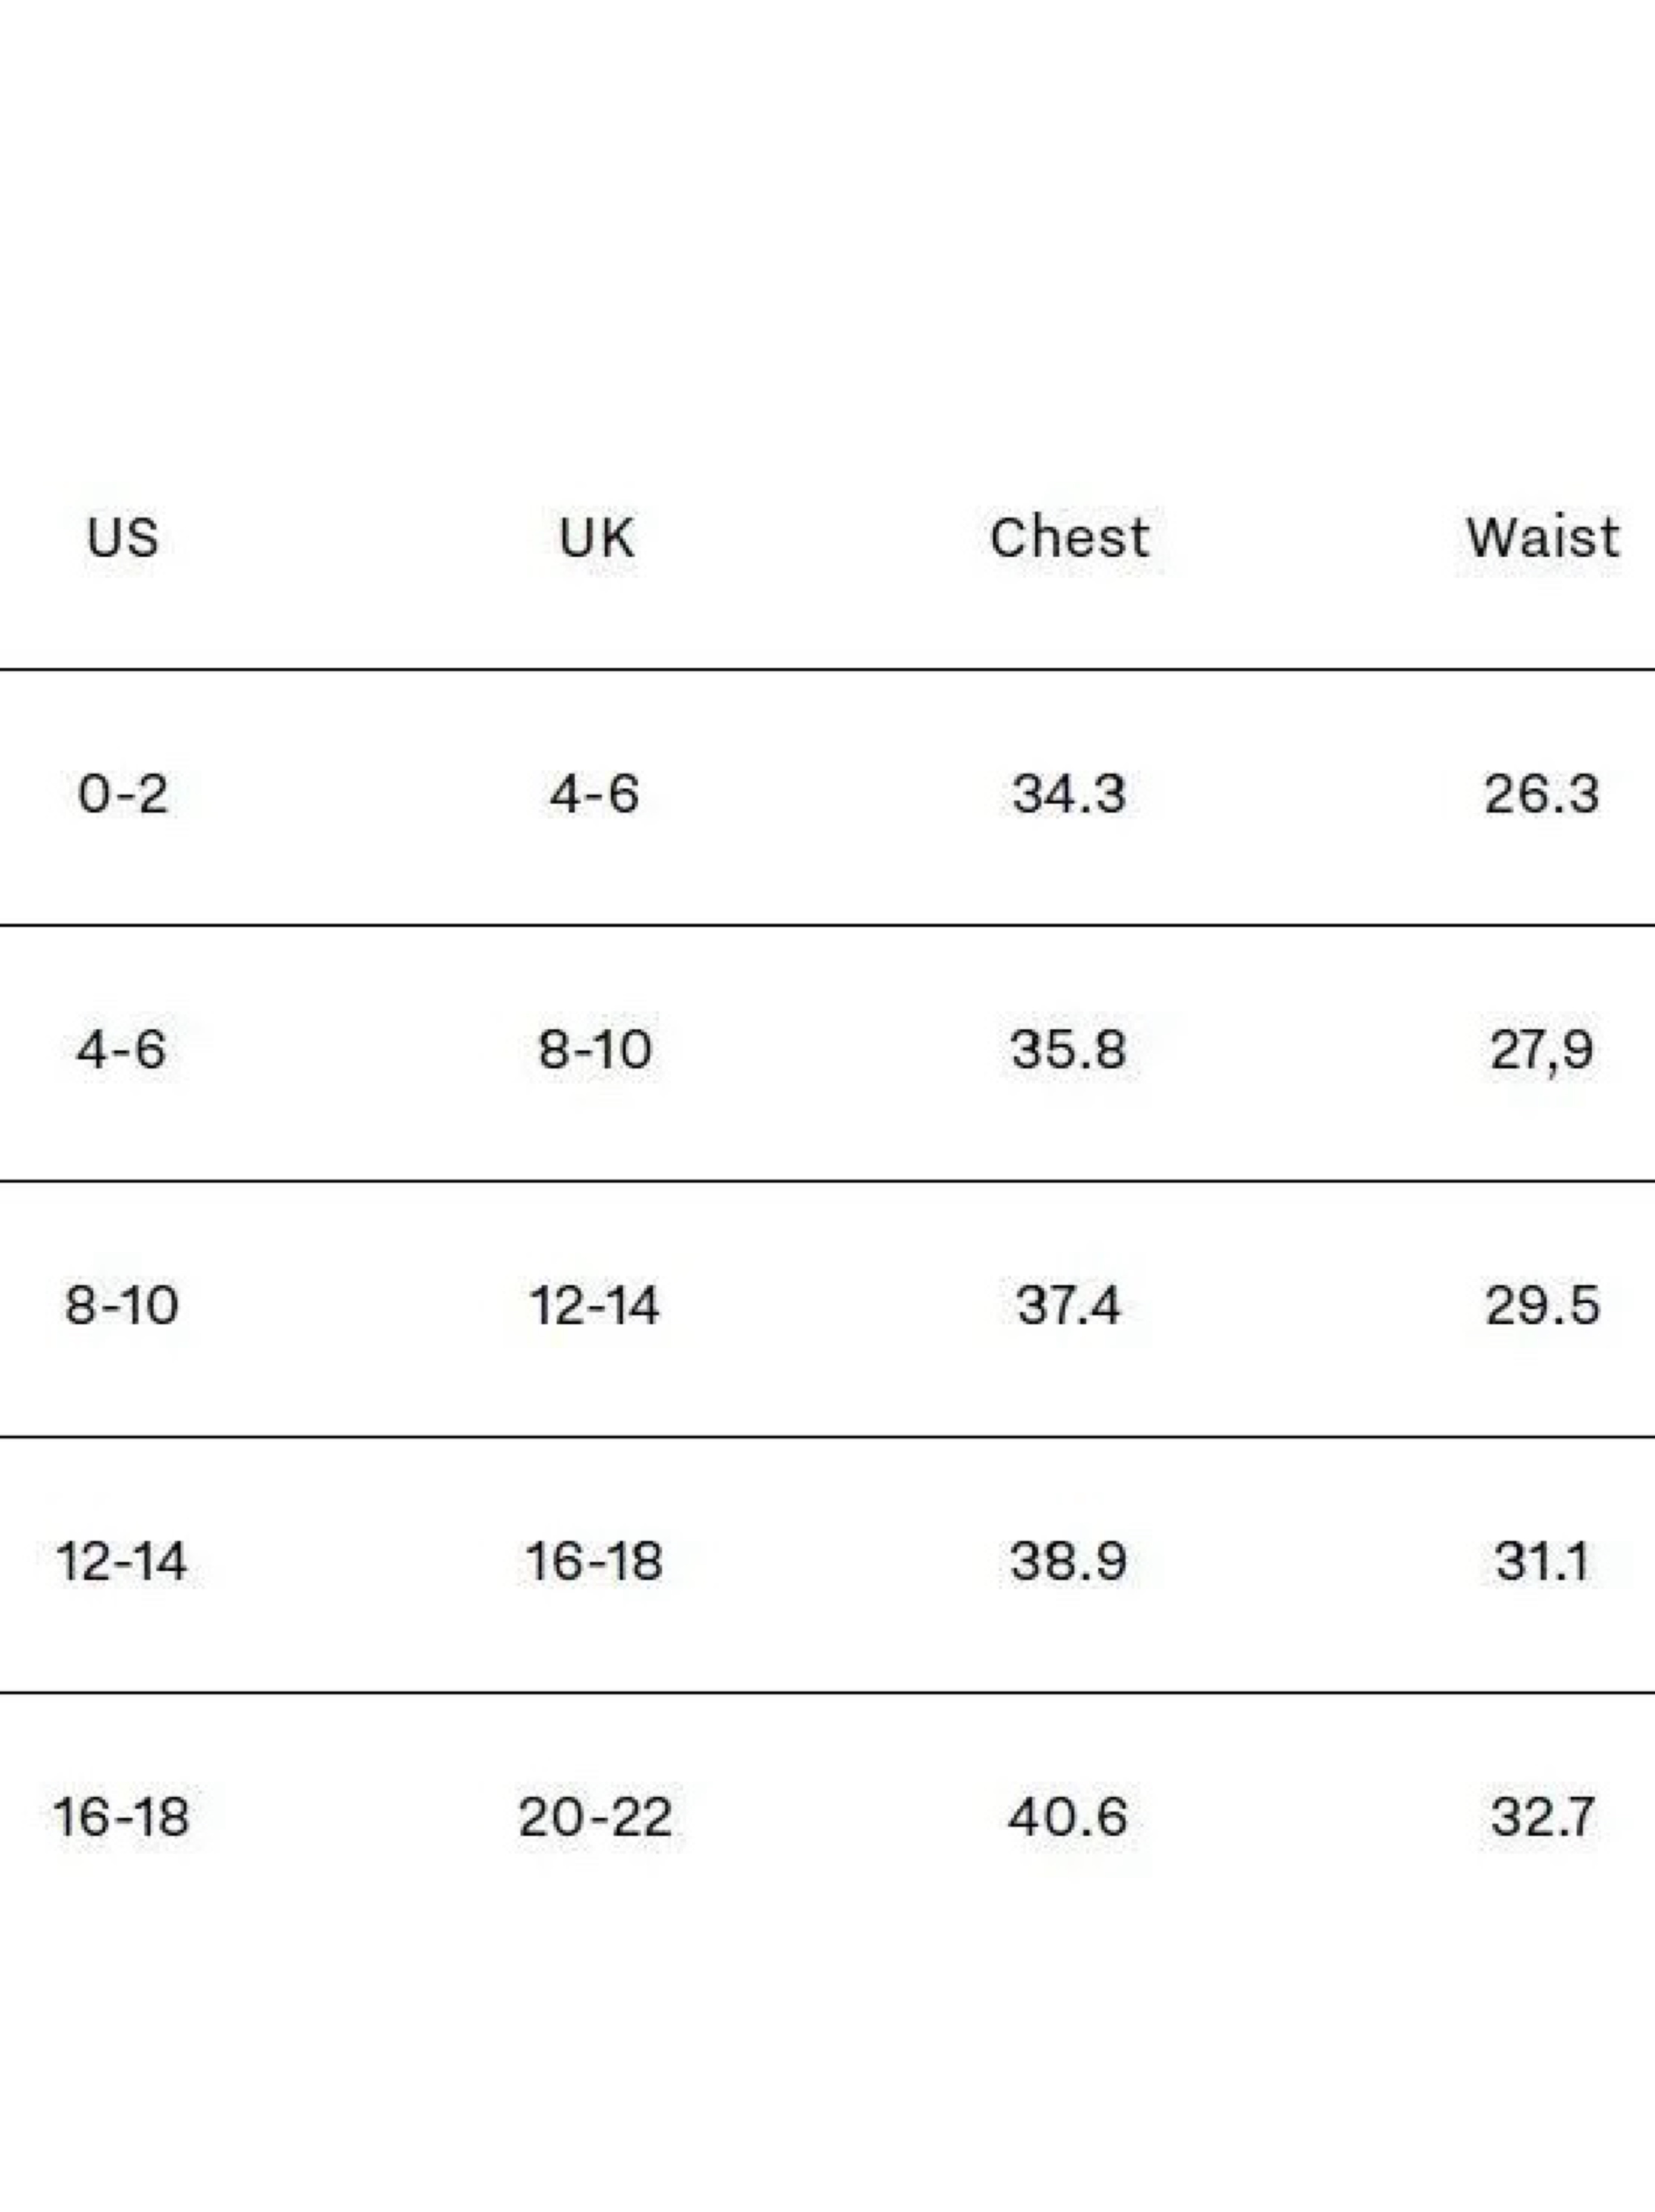Click the waist value 26.3
Image resolution: width=1655 pixels, height=2212 pixels.
point(1541,794)
